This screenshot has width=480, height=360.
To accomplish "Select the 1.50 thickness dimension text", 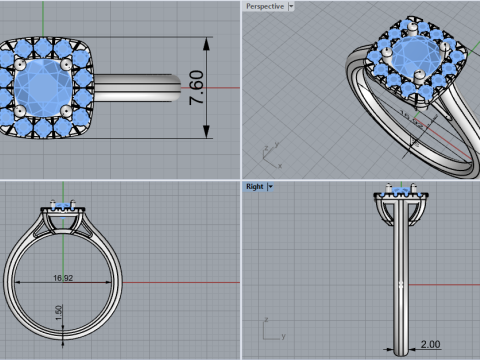I will click(x=58, y=313).
